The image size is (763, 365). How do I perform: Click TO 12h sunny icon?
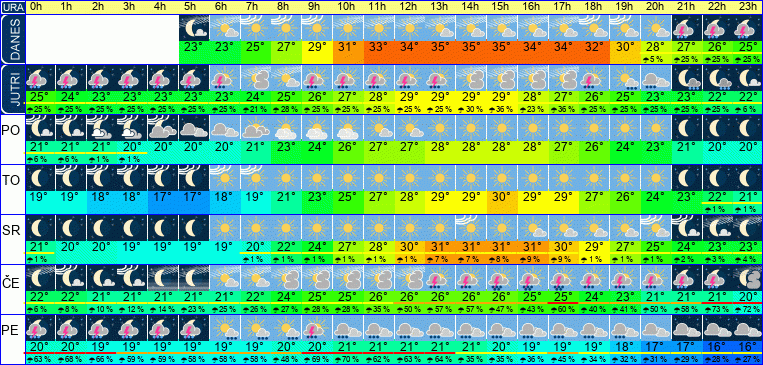click(x=410, y=178)
